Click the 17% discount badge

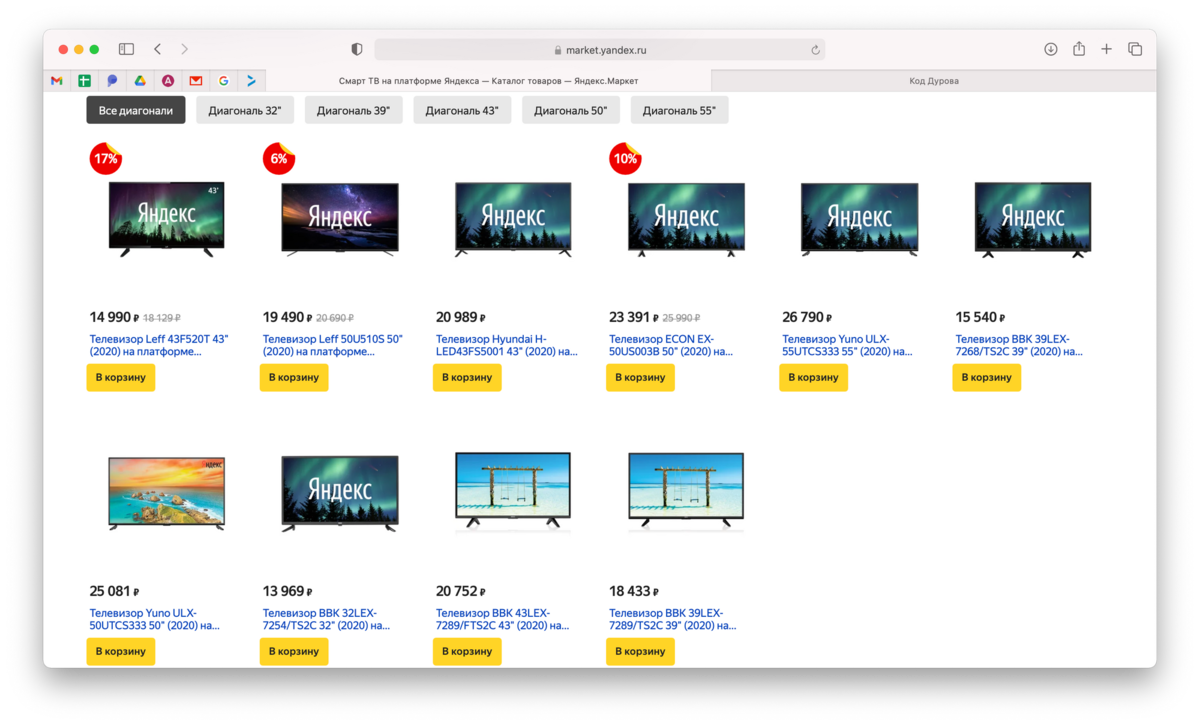(105, 158)
